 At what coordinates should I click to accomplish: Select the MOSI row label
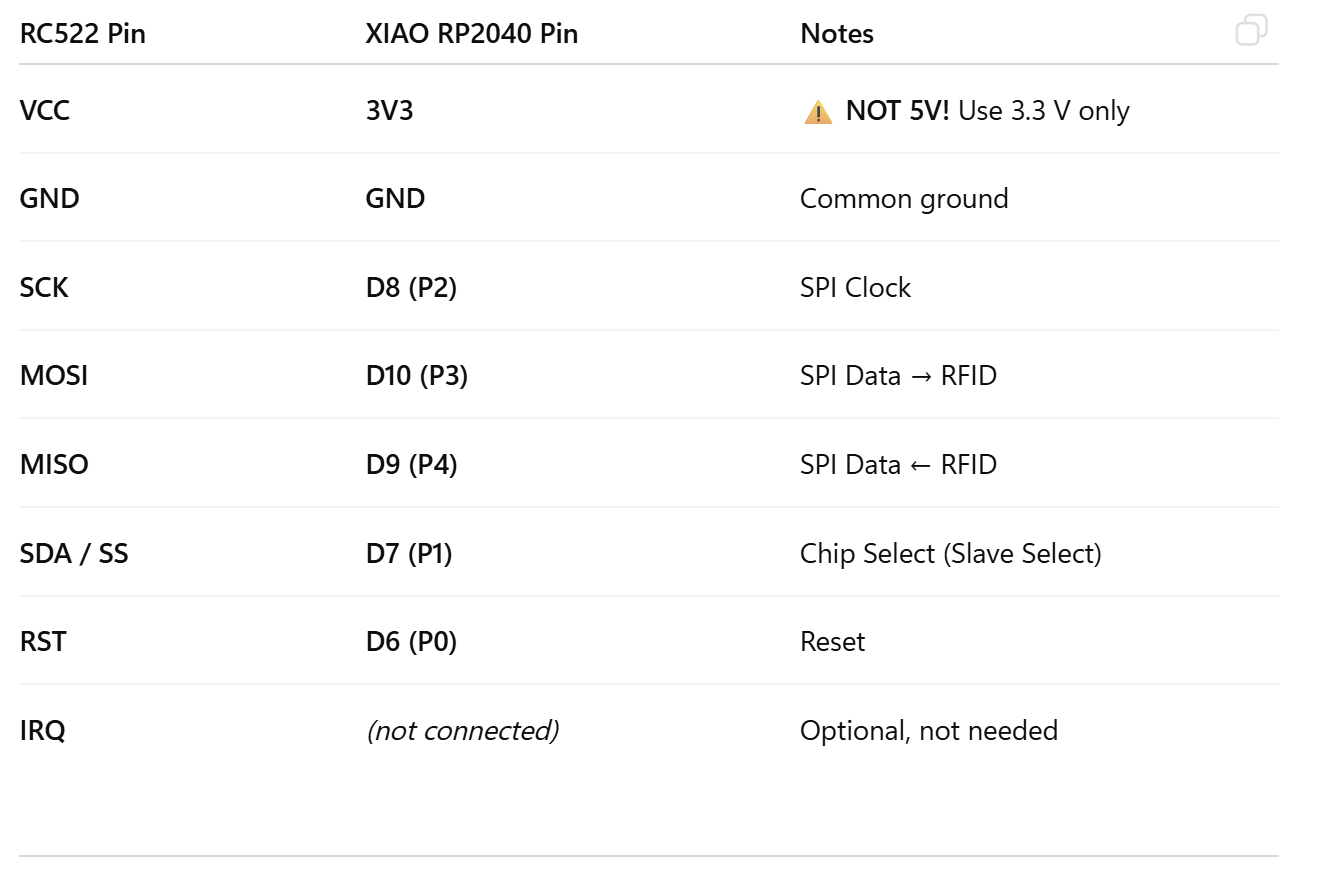[x=54, y=376]
